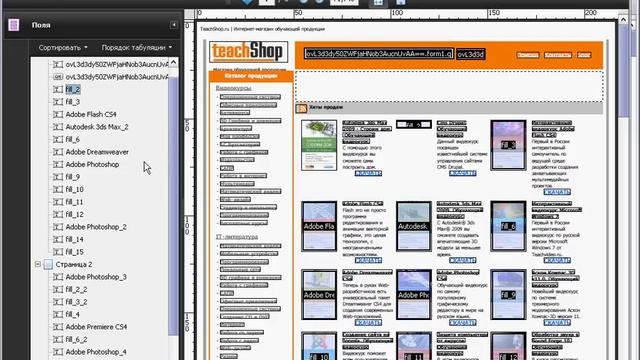Open the IT - литература sidebar link
This screenshot has width=640, height=360.
point(237,237)
